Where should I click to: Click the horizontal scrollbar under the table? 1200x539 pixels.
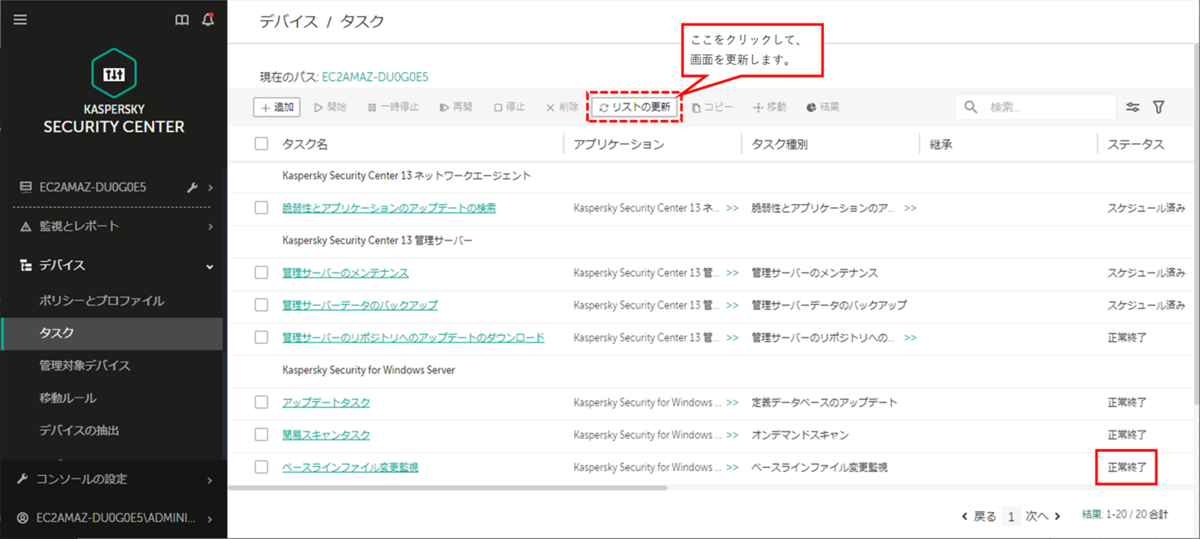click(x=447, y=488)
